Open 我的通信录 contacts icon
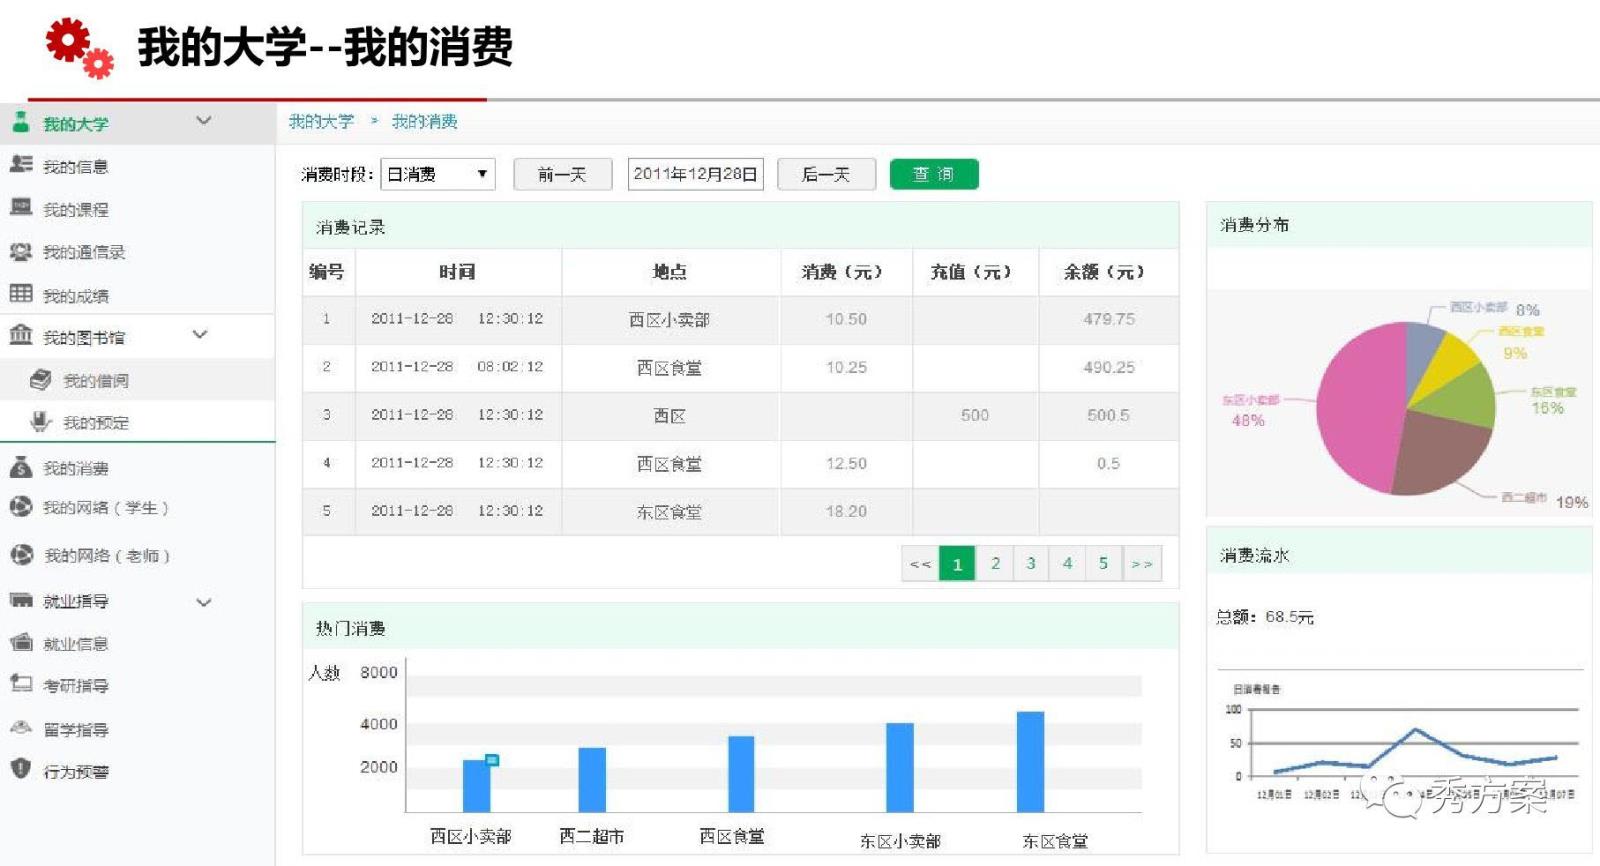This screenshot has height=866, width=1600. 21,251
